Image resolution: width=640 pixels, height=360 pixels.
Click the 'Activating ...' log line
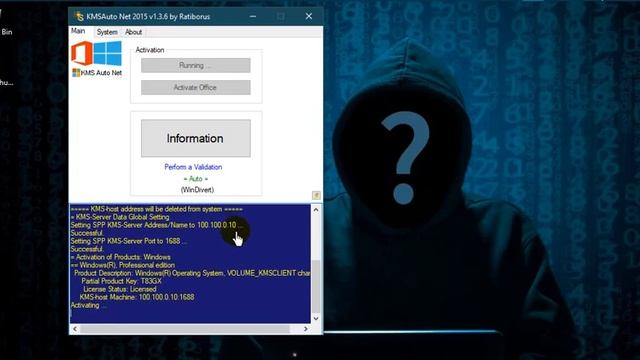pyautogui.click(x=89, y=305)
